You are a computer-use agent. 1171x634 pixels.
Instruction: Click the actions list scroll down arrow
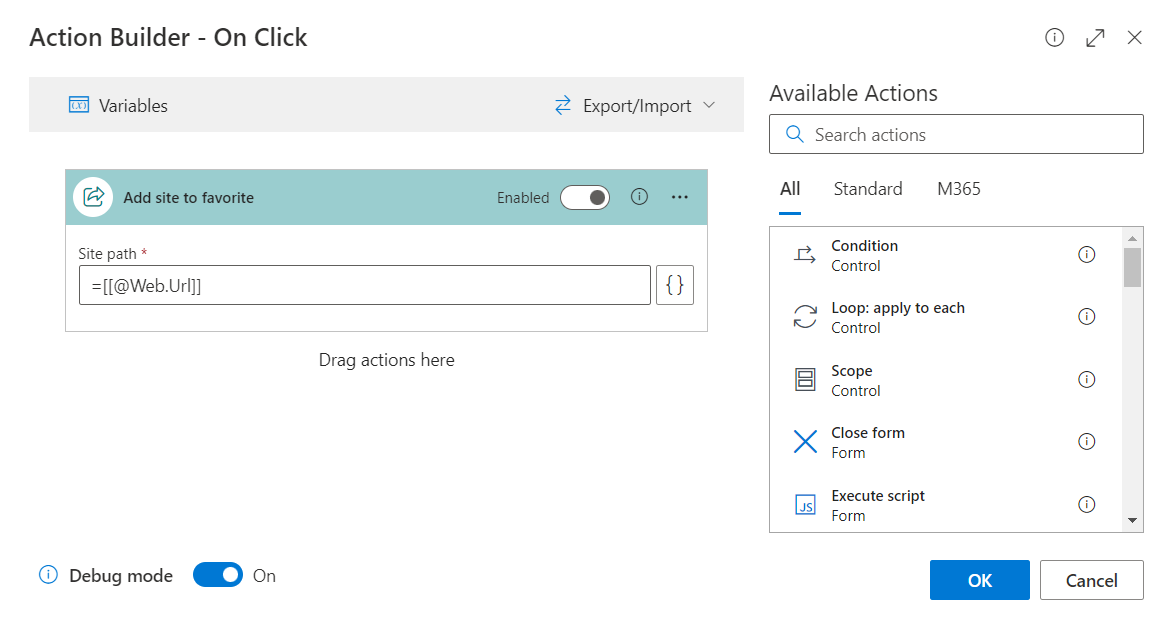pyautogui.click(x=1132, y=520)
